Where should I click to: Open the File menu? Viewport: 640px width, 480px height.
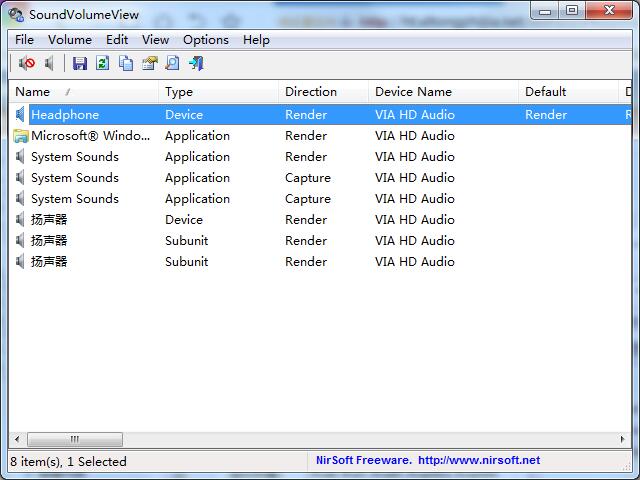(x=24, y=40)
